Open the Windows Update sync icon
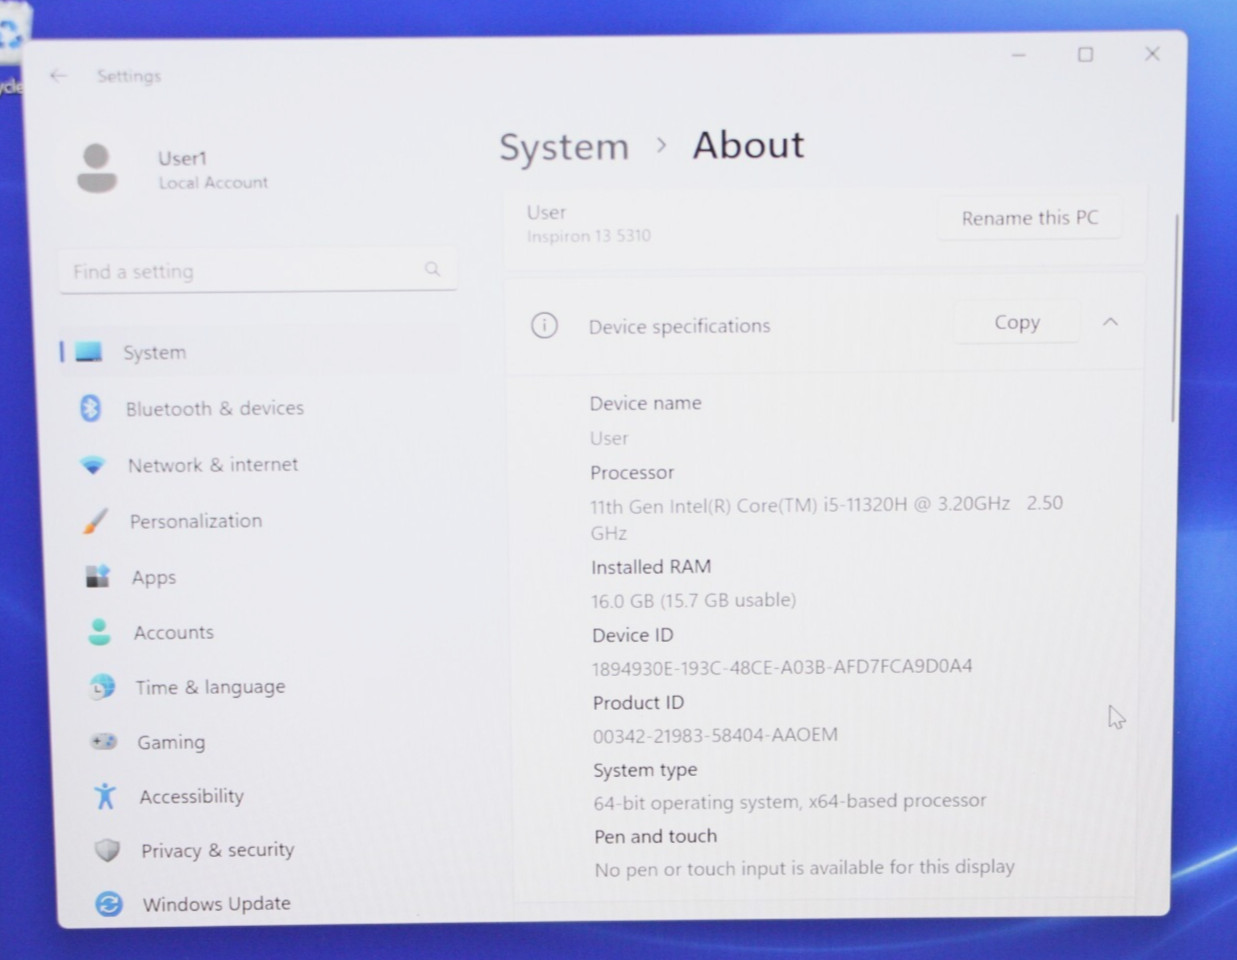This screenshot has height=960, width=1237. click(109, 904)
